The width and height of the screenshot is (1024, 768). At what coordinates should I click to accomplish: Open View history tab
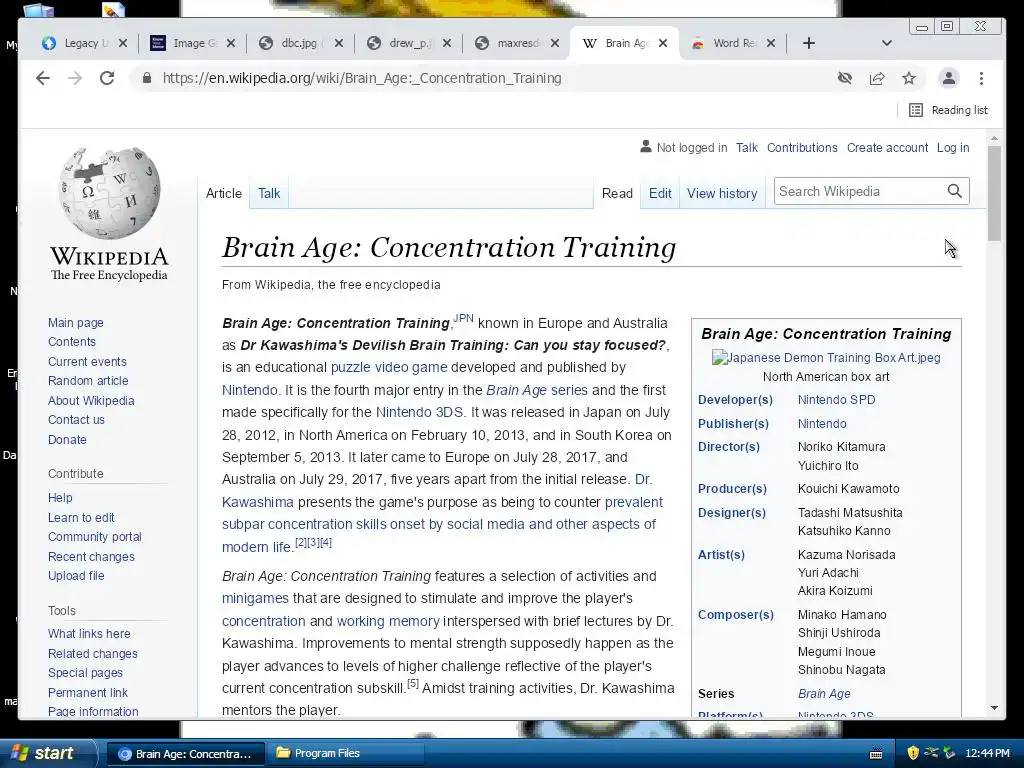coord(722,193)
